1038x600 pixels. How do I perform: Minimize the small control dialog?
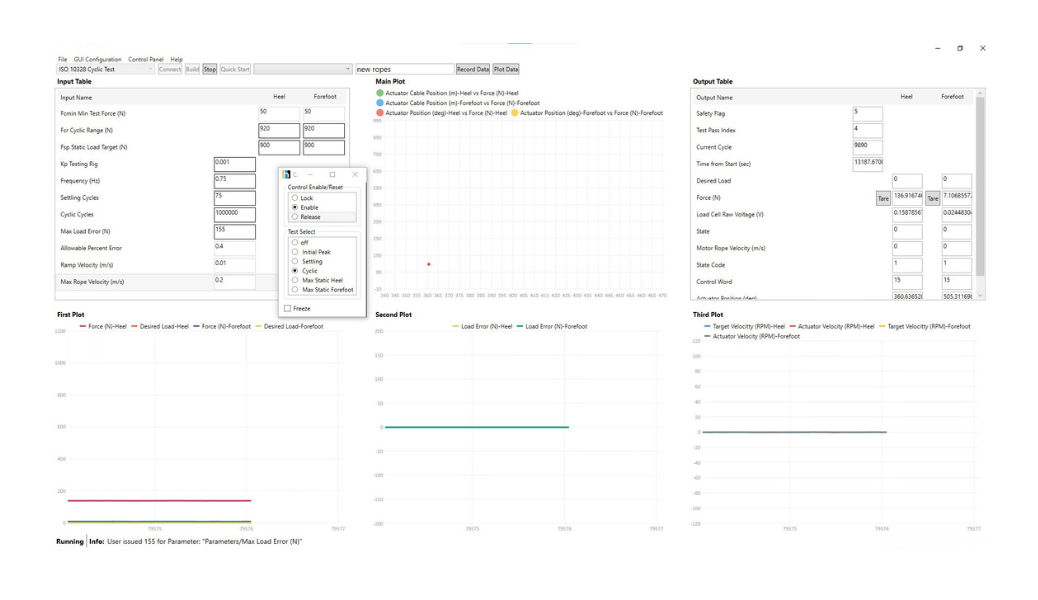click(310, 175)
